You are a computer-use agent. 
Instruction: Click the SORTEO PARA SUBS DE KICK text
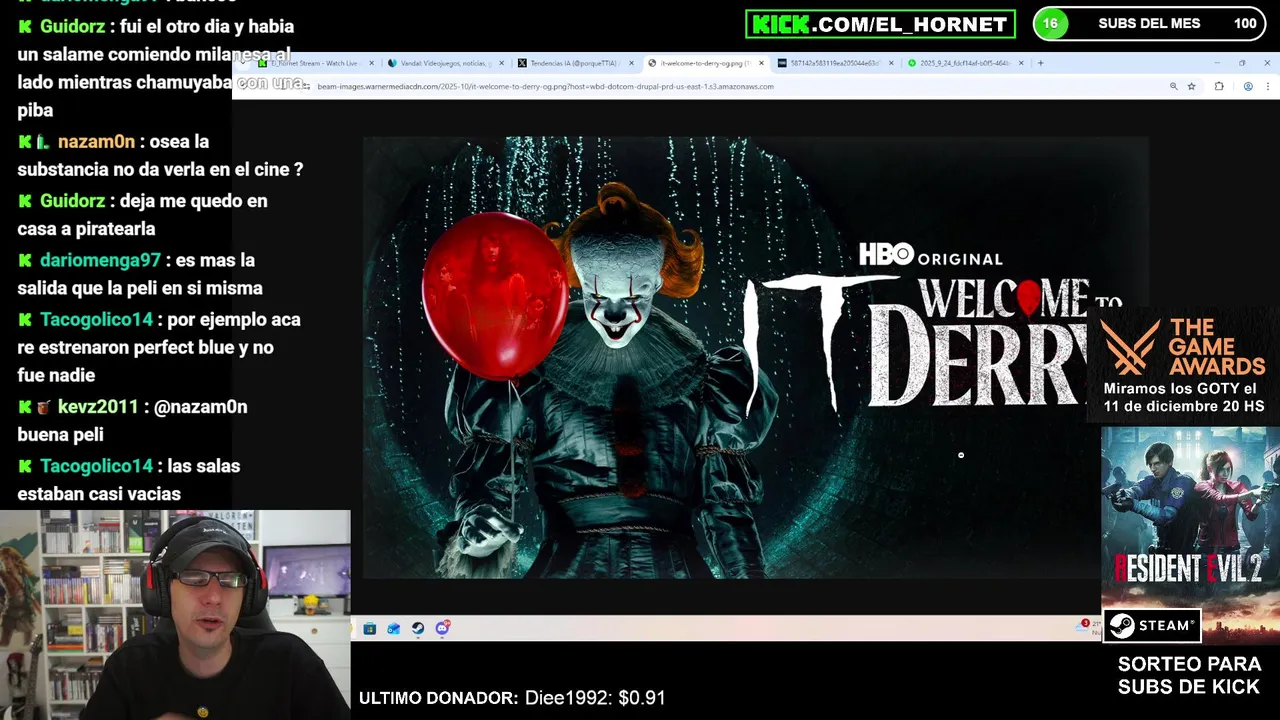point(1189,675)
